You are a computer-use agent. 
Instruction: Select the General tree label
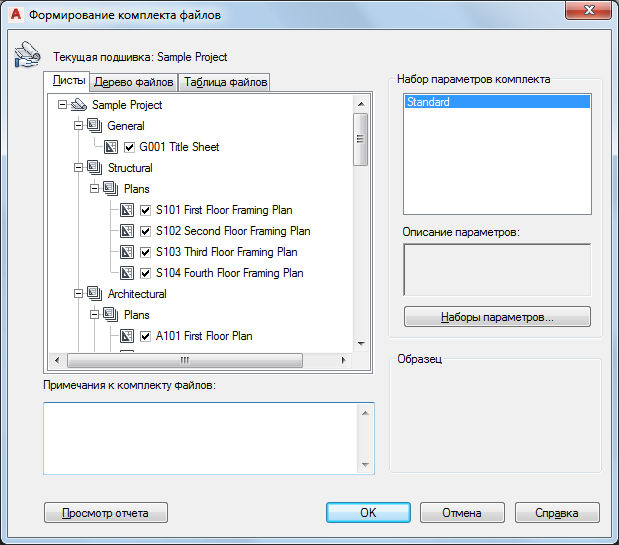click(126, 126)
